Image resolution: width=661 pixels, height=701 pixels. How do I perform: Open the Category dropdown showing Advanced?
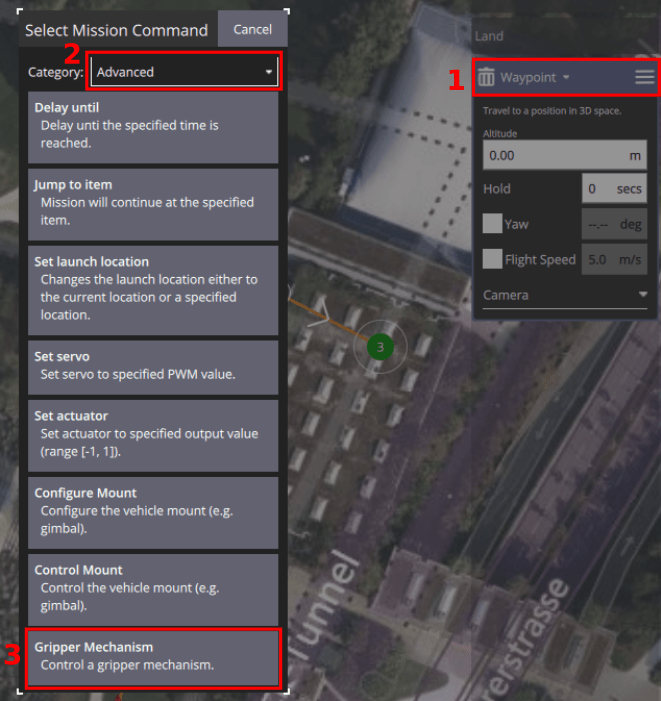tap(184, 72)
